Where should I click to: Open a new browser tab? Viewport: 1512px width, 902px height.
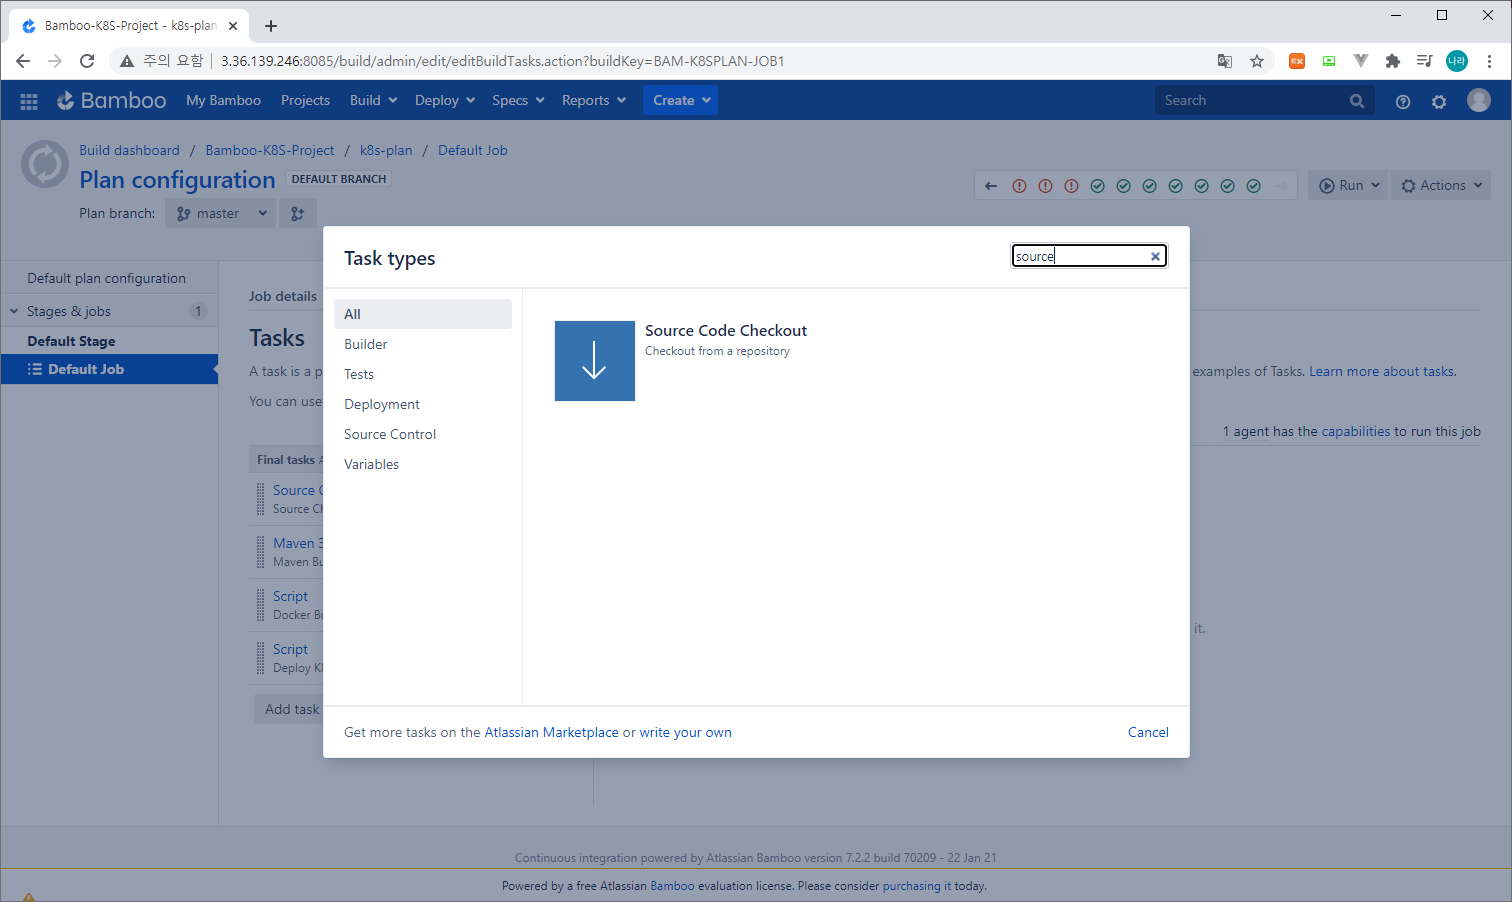(x=271, y=26)
